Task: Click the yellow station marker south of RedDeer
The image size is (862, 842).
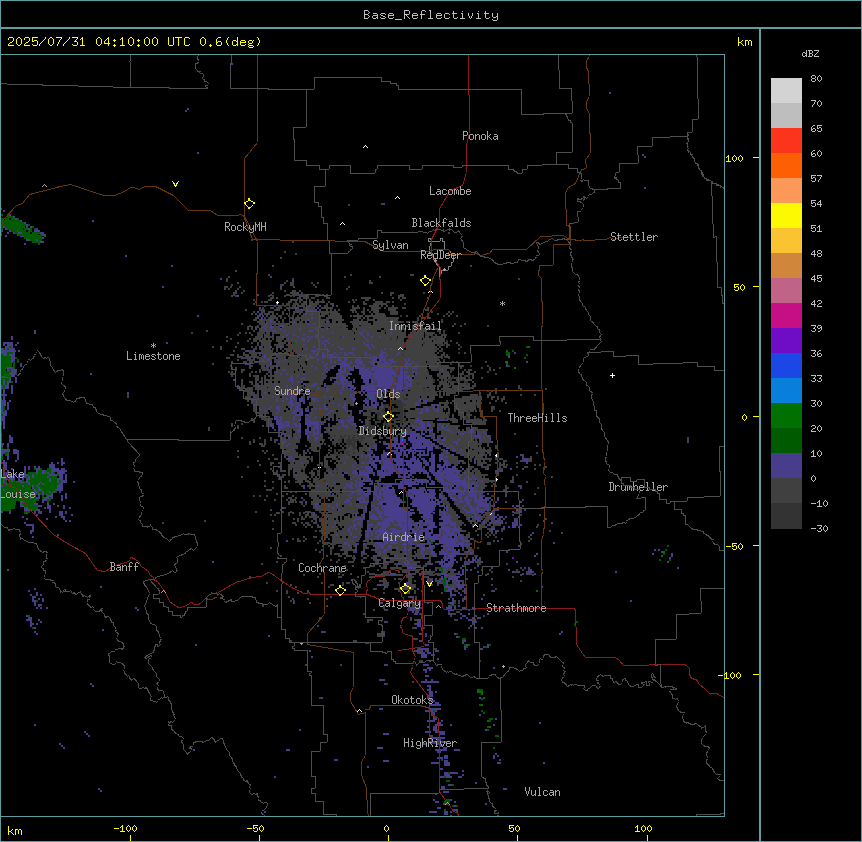Action: 426,281
